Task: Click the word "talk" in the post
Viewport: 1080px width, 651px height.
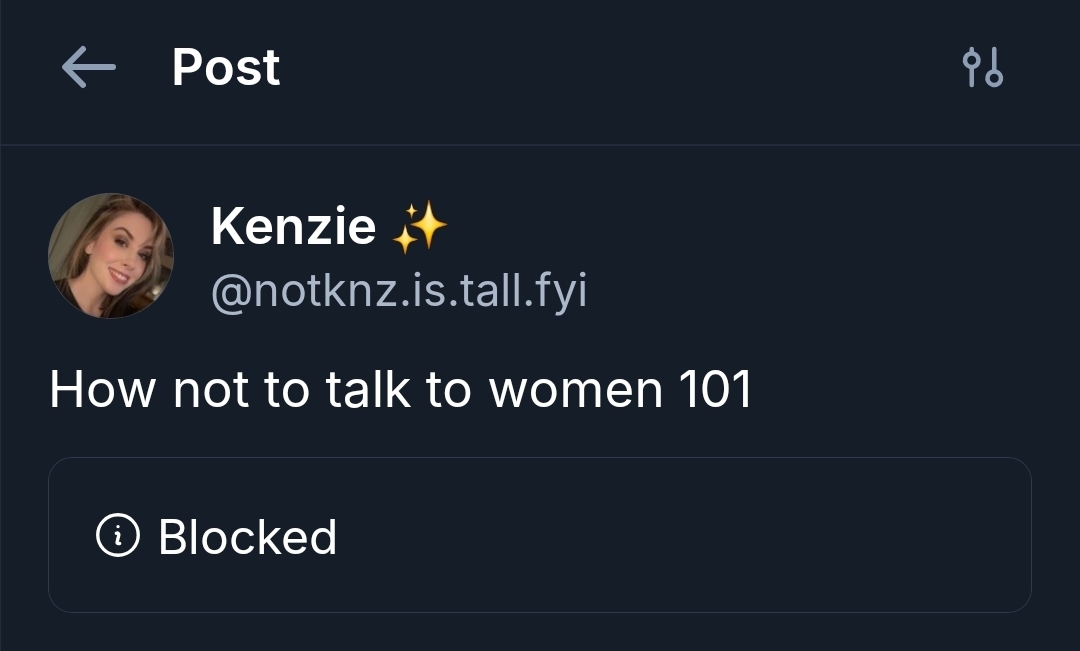Action: tap(368, 389)
